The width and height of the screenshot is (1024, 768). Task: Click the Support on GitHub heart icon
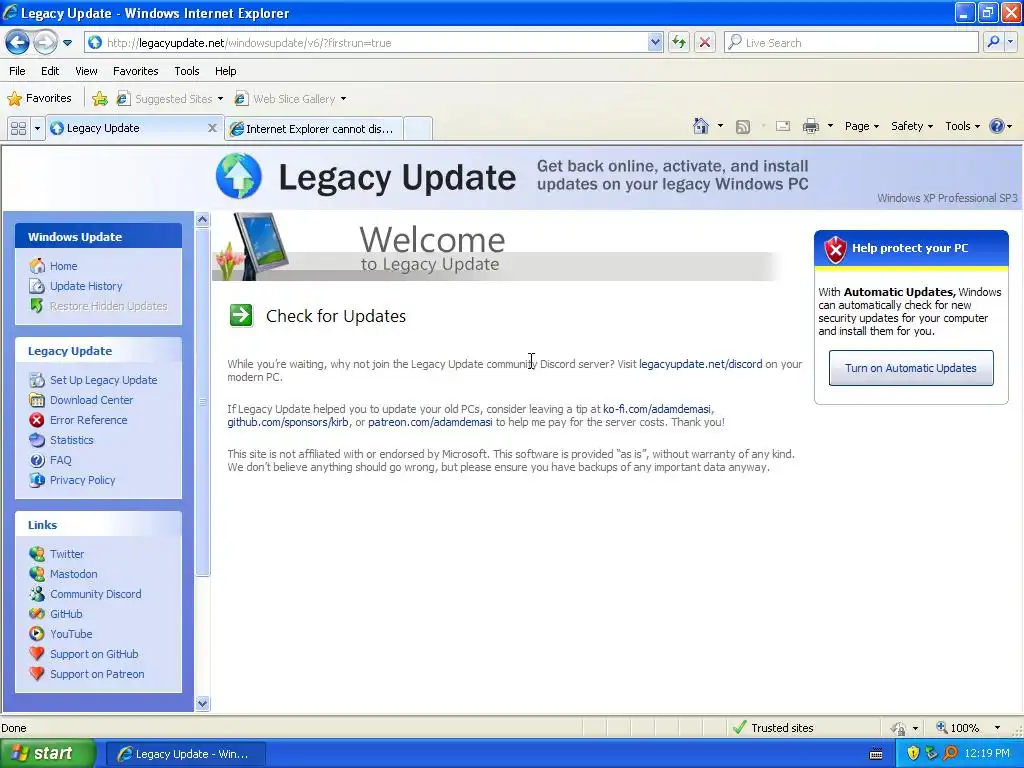coord(37,654)
